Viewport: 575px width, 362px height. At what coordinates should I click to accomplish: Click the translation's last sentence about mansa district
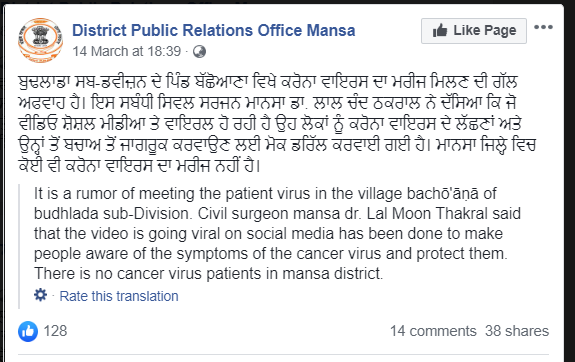(x=208, y=274)
